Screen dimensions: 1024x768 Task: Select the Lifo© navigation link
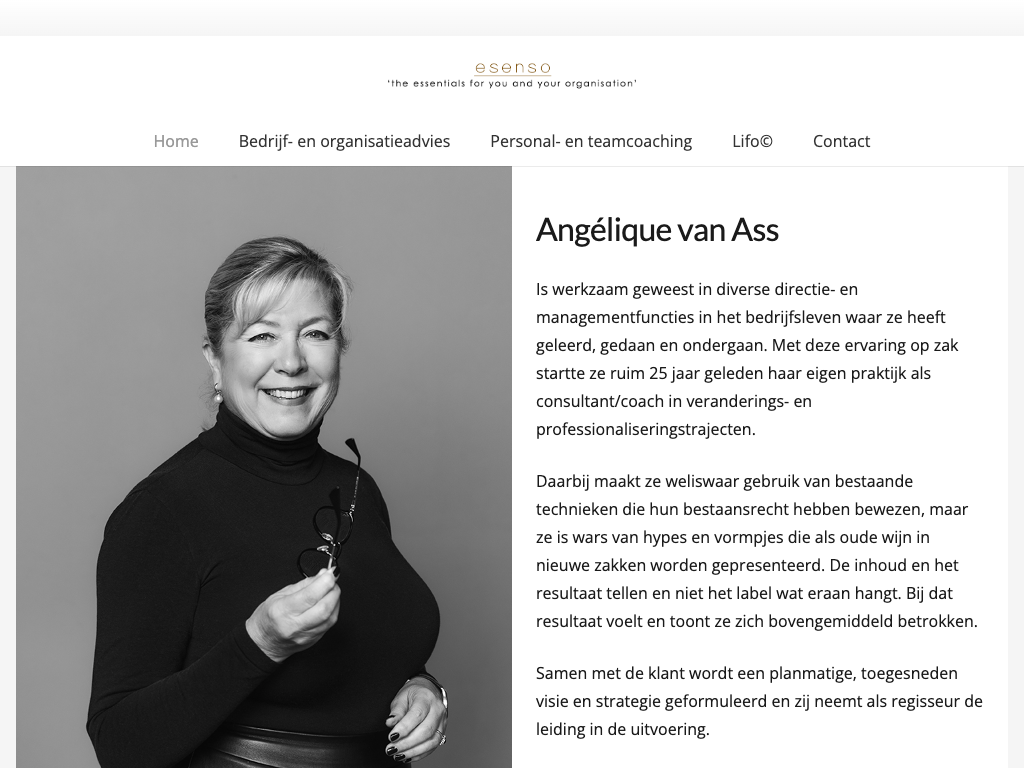tap(752, 141)
